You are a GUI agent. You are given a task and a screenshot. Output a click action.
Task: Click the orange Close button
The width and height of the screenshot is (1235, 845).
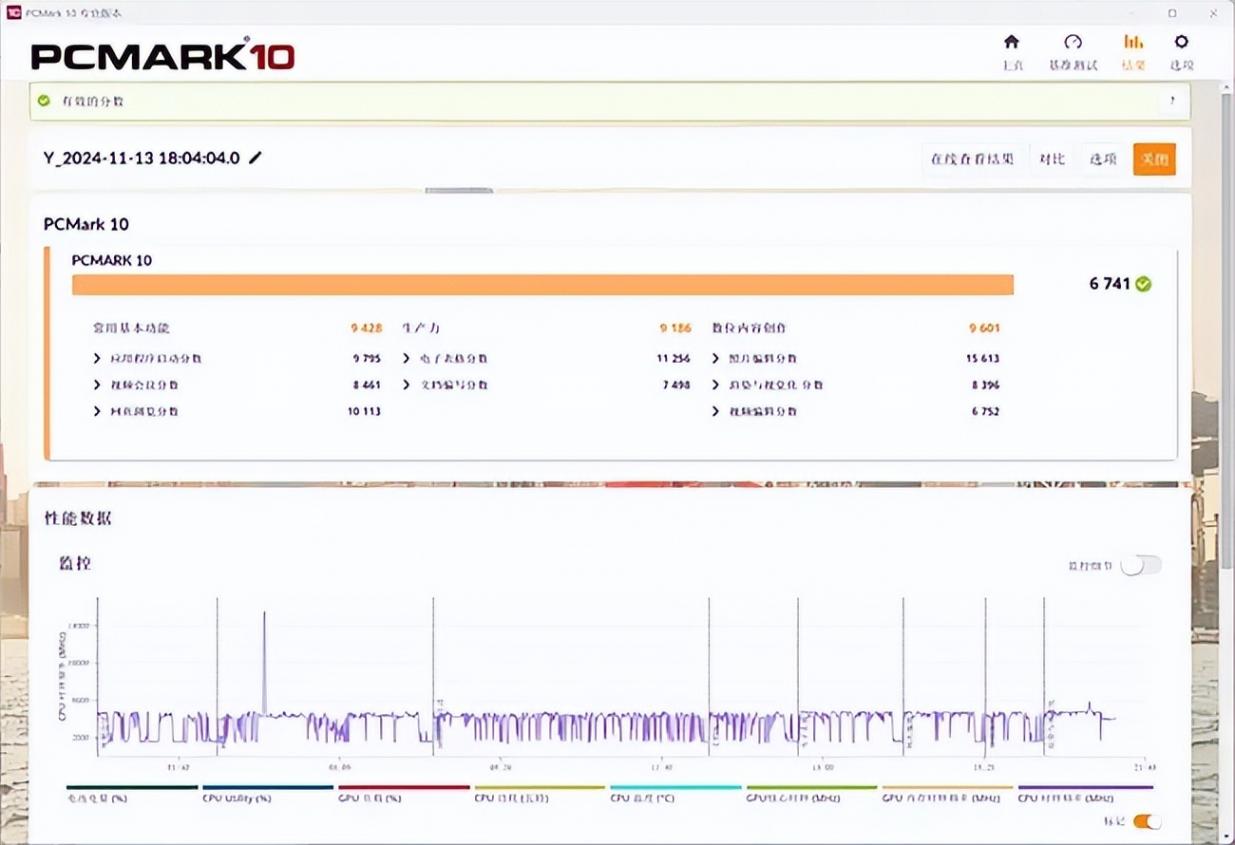pyautogui.click(x=1153, y=159)
